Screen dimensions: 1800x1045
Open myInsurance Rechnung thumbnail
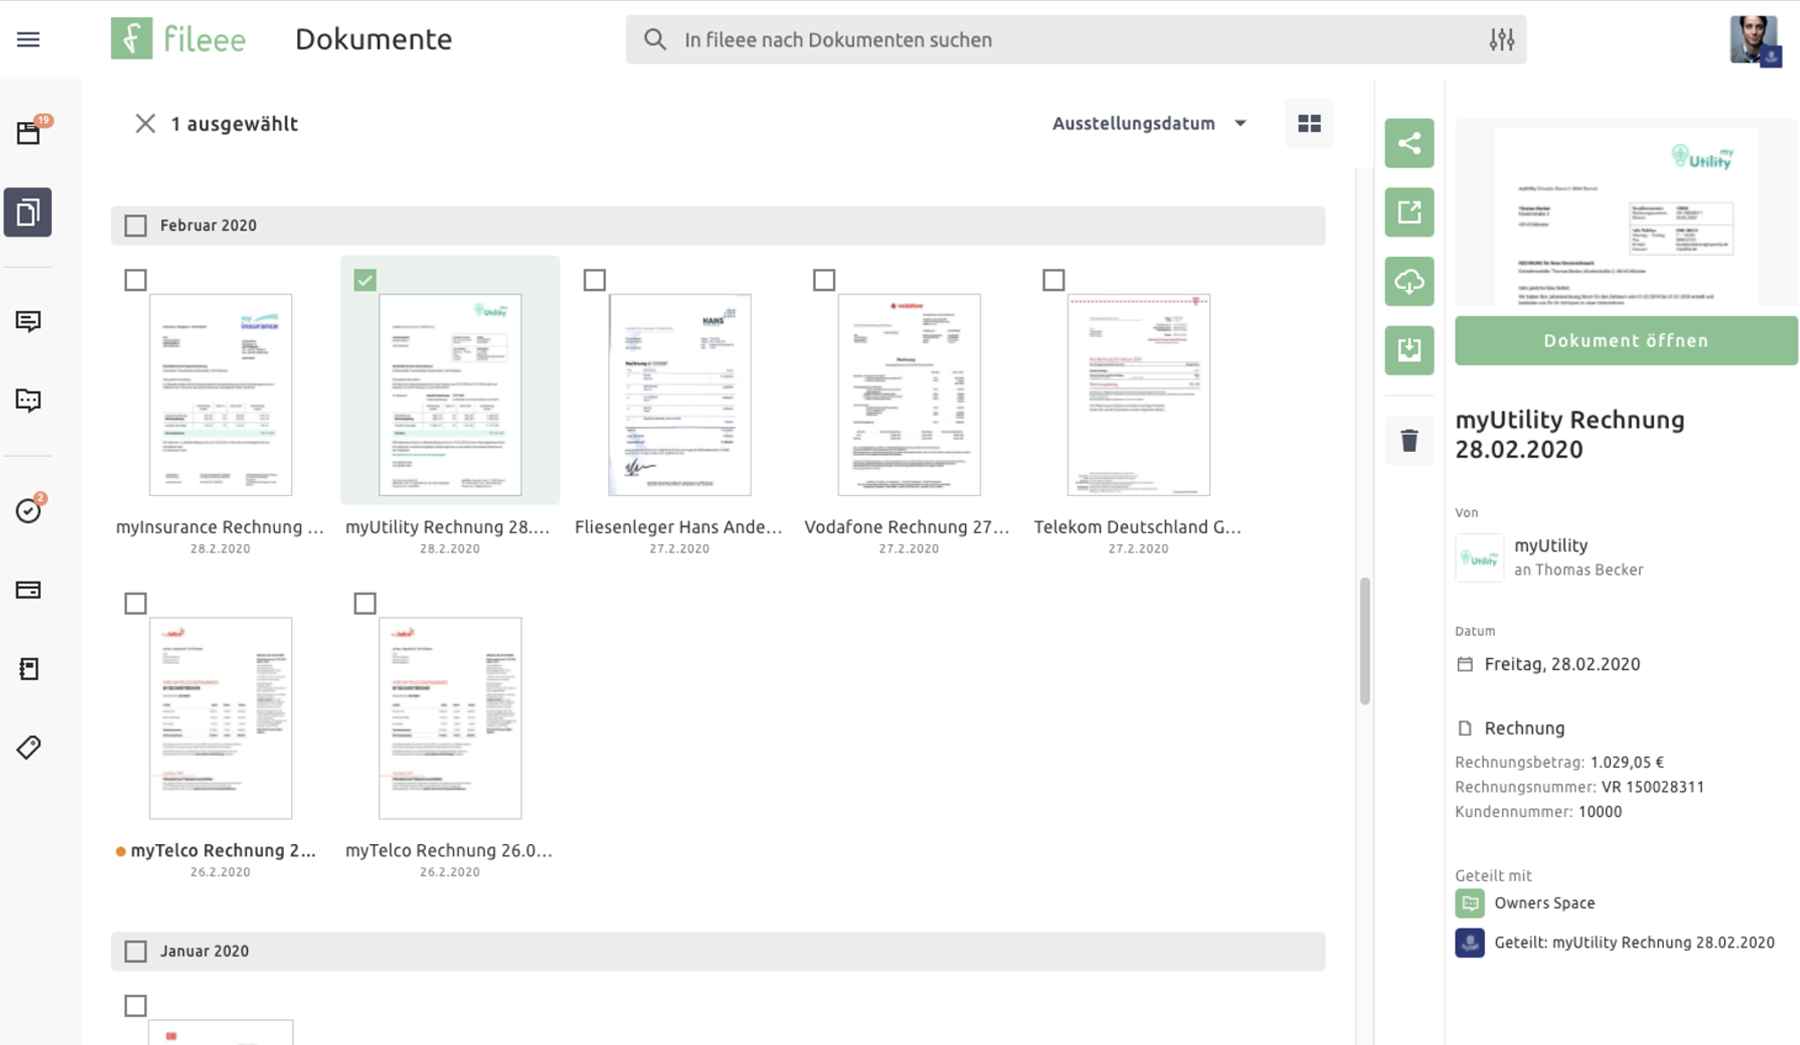click(x=221, y=395)
